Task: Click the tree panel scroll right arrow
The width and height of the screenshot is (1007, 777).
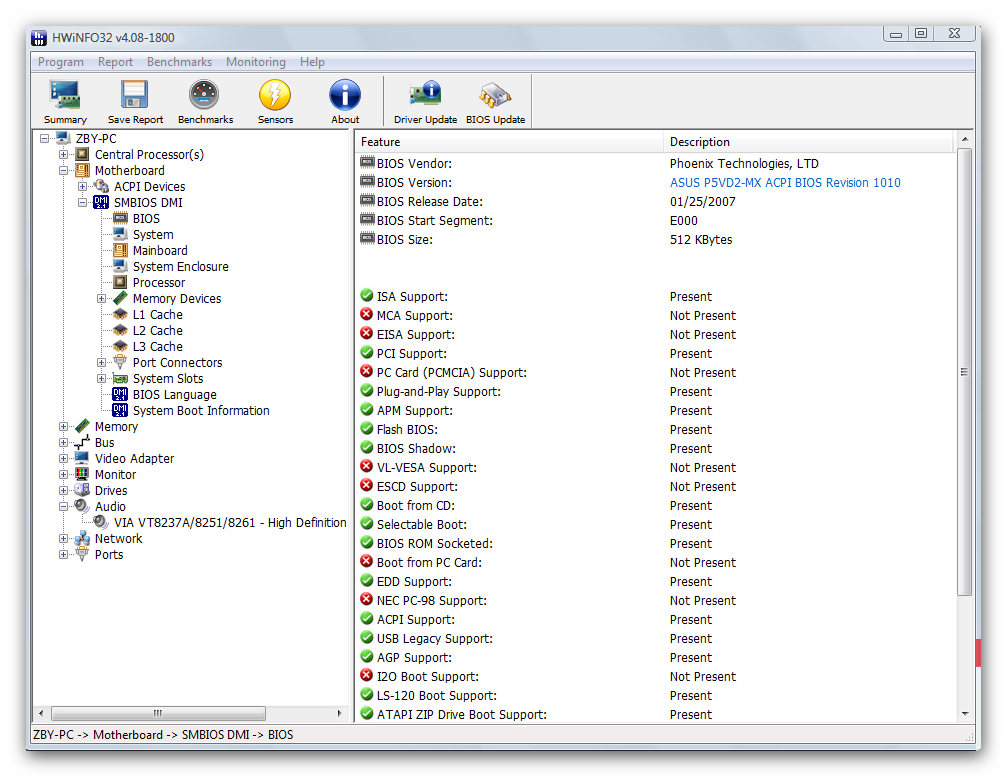Action: click(x=339, y=713)
